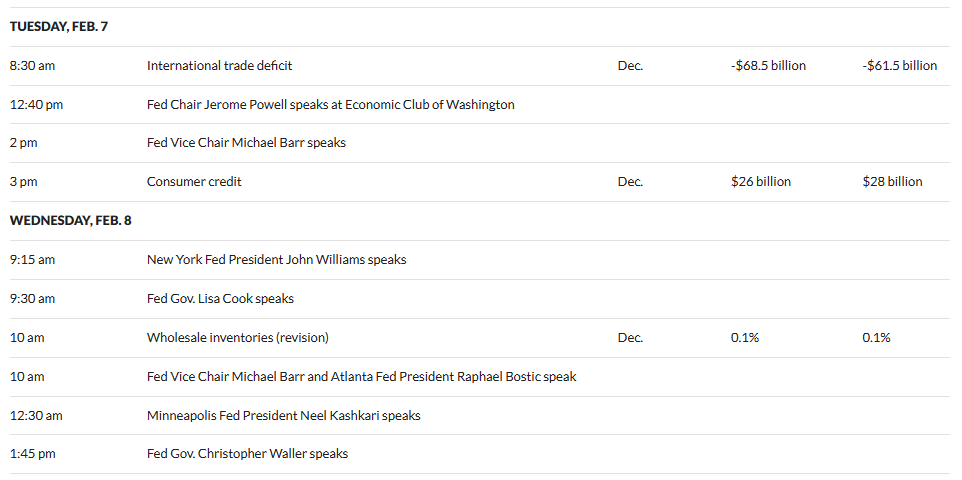
Task: Select the Tuesday 2 pm Michael Barr speech
Action: point(246,143)
